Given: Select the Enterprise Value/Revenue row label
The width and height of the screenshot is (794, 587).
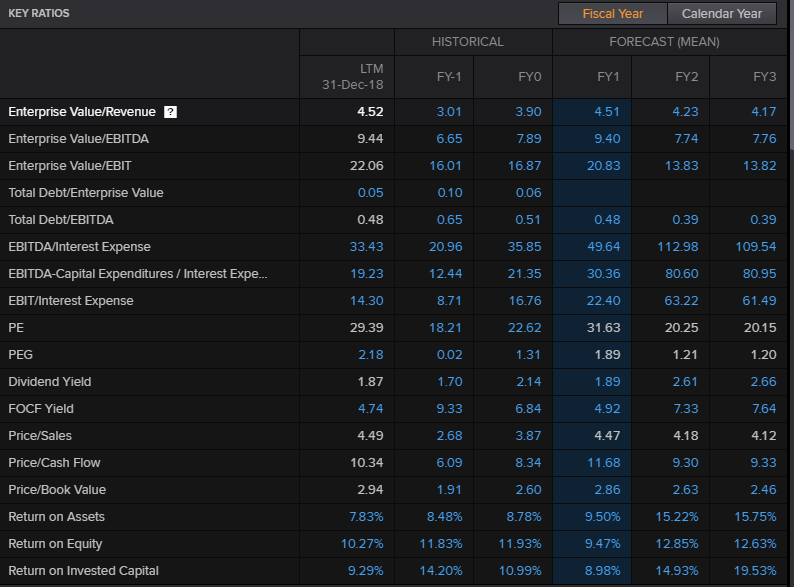Looking at the screenshot, I should point(82,112).
